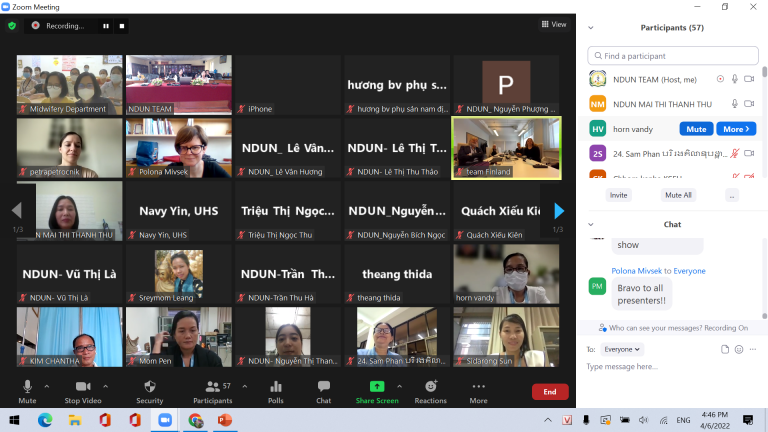This screenshot has width=768, height=432.
Task: Toggle Stop Video camera button
Action: 83,390
